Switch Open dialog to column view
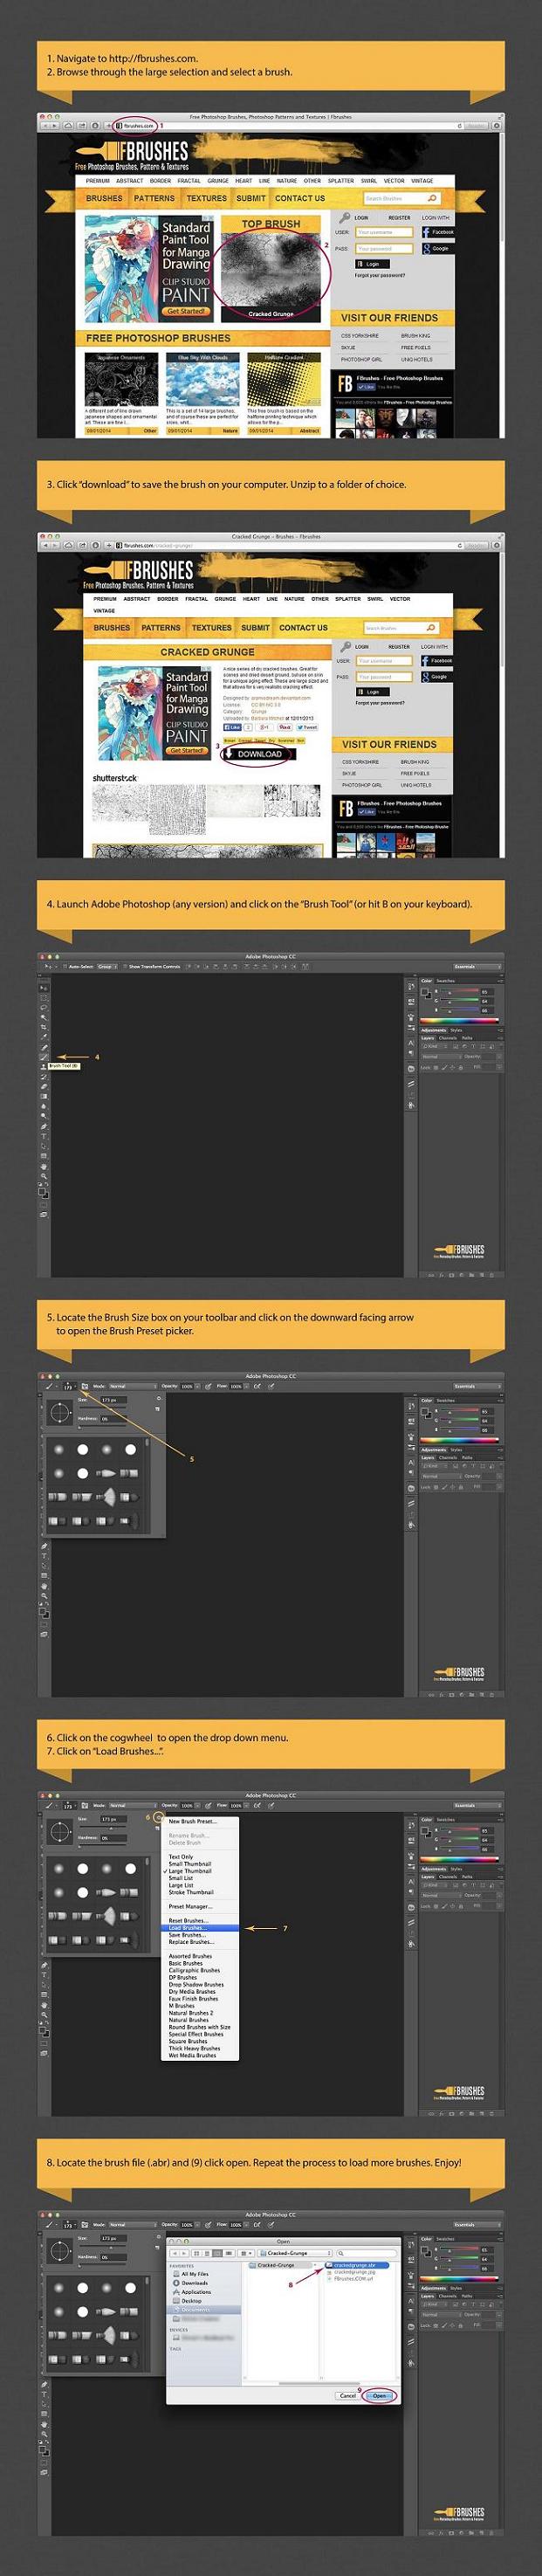This screenshot has width=542, height=2576. click(218, 2254)
